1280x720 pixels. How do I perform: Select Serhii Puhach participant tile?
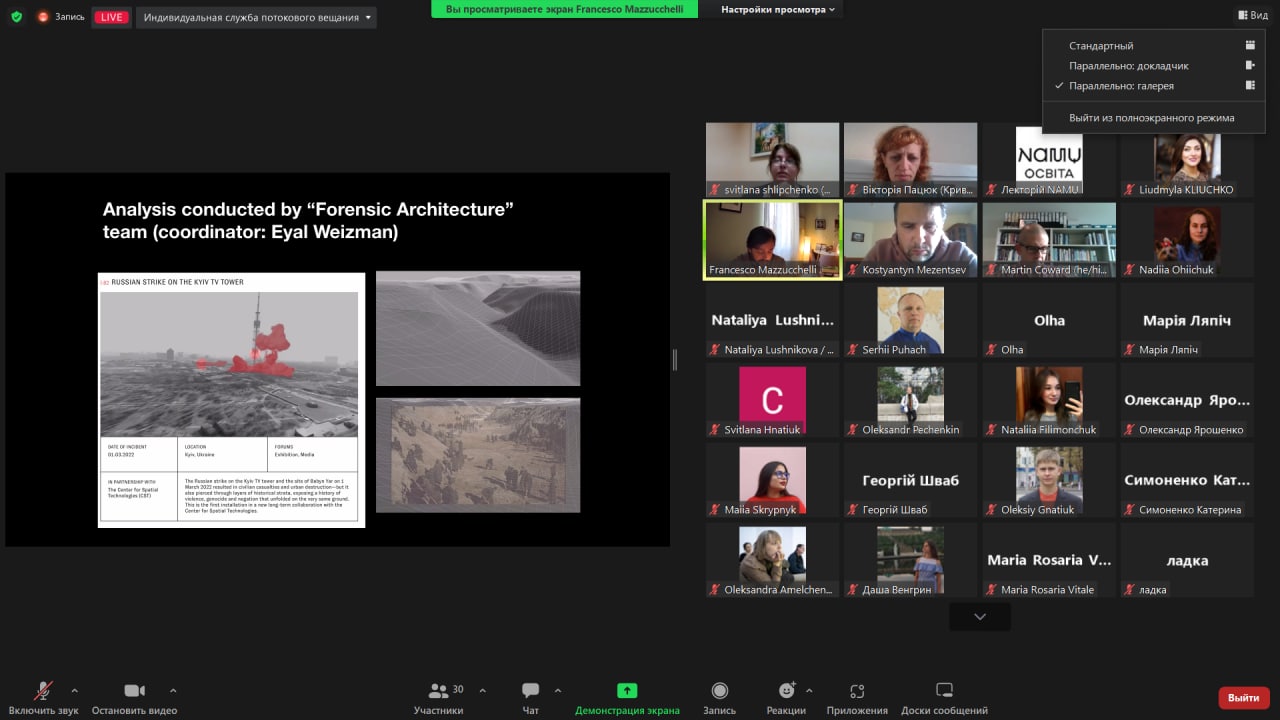pos(910,320)
